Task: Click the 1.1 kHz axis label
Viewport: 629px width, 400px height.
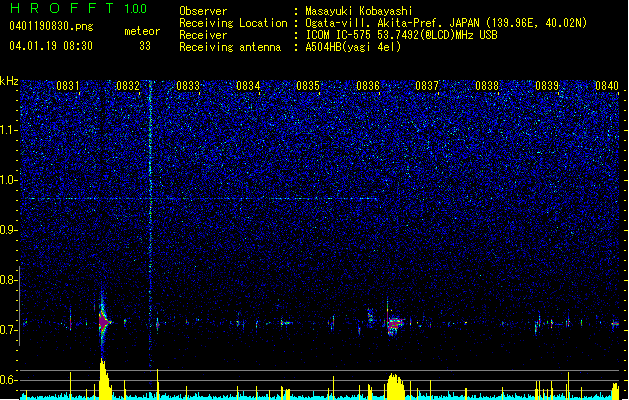Action: (x=9, y=130)
